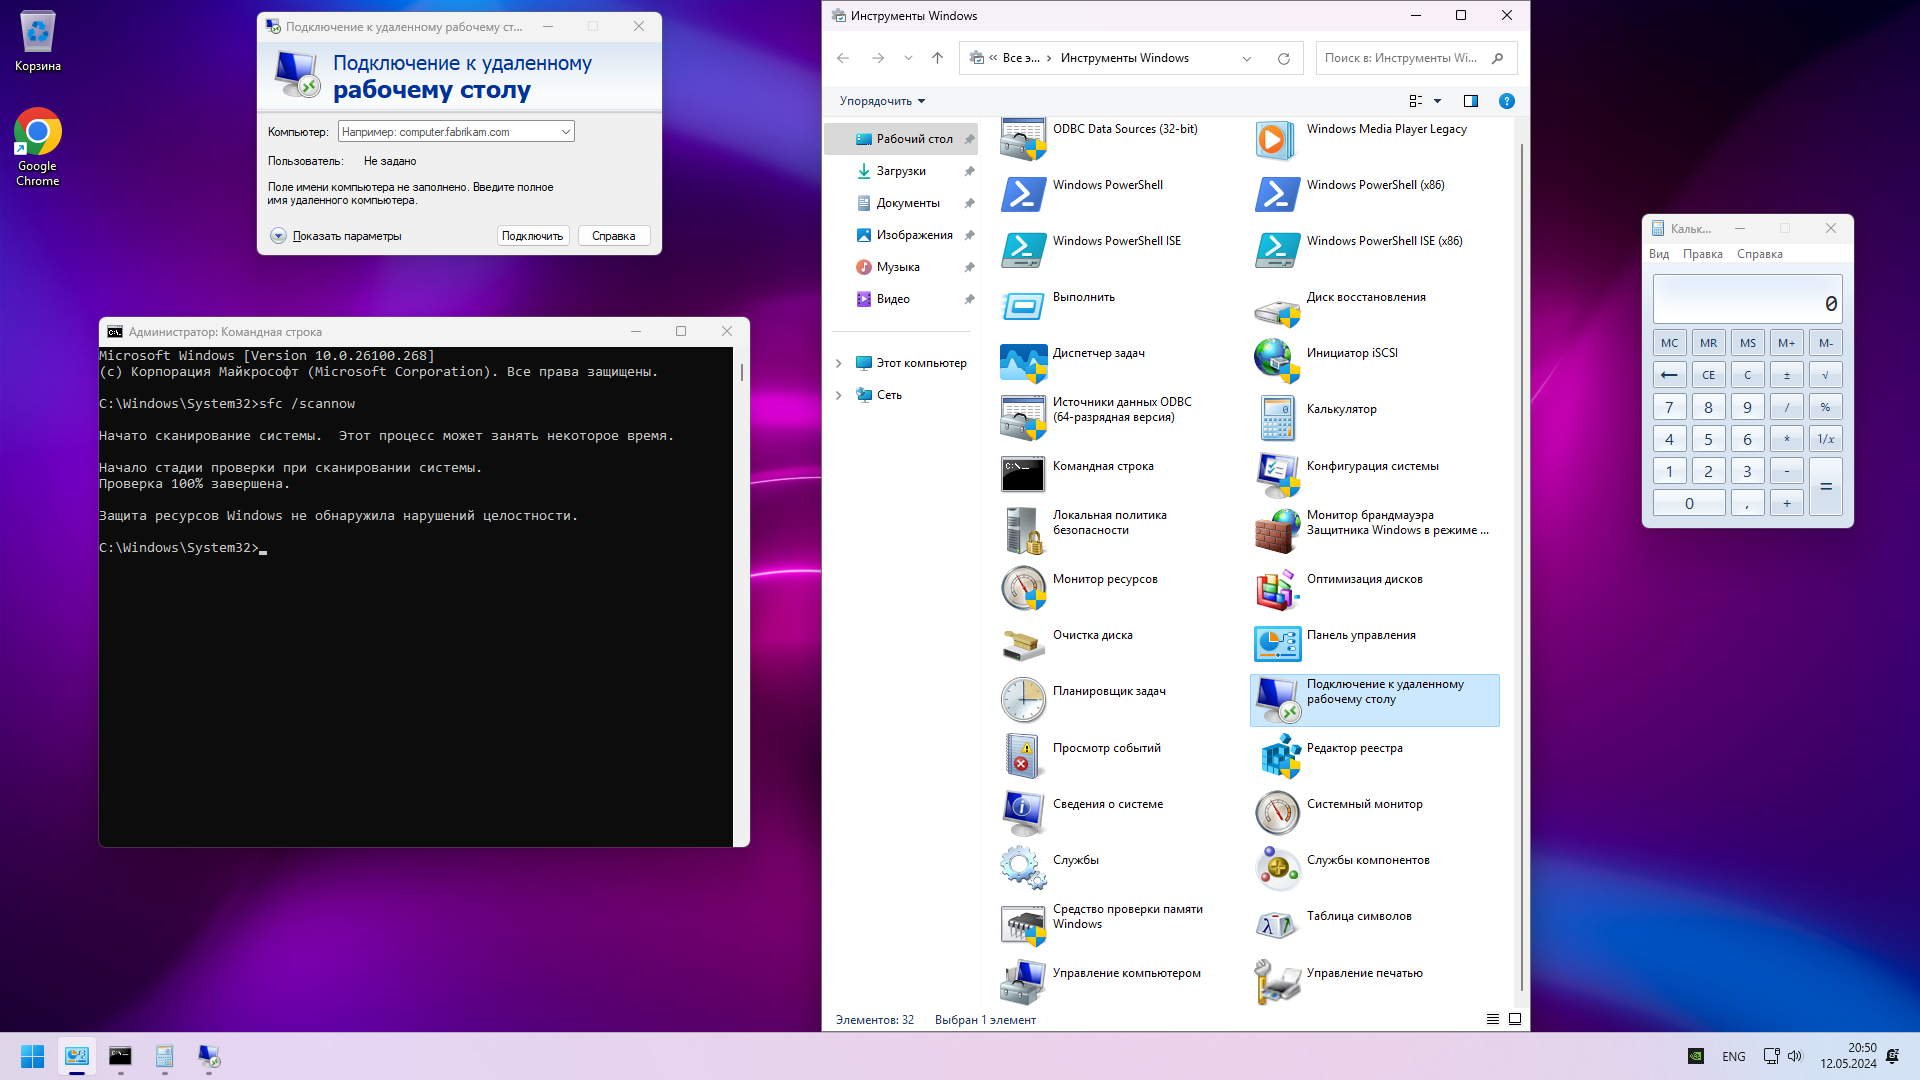1920x1080 pixels.
Task: Open Task Manager (Диспетчер задач) icon
Action: tap(1023, 362)
